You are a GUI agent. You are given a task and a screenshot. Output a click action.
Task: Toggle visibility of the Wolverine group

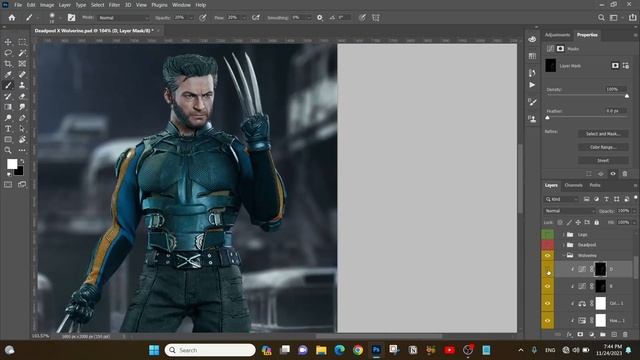[x=547, y=256]
